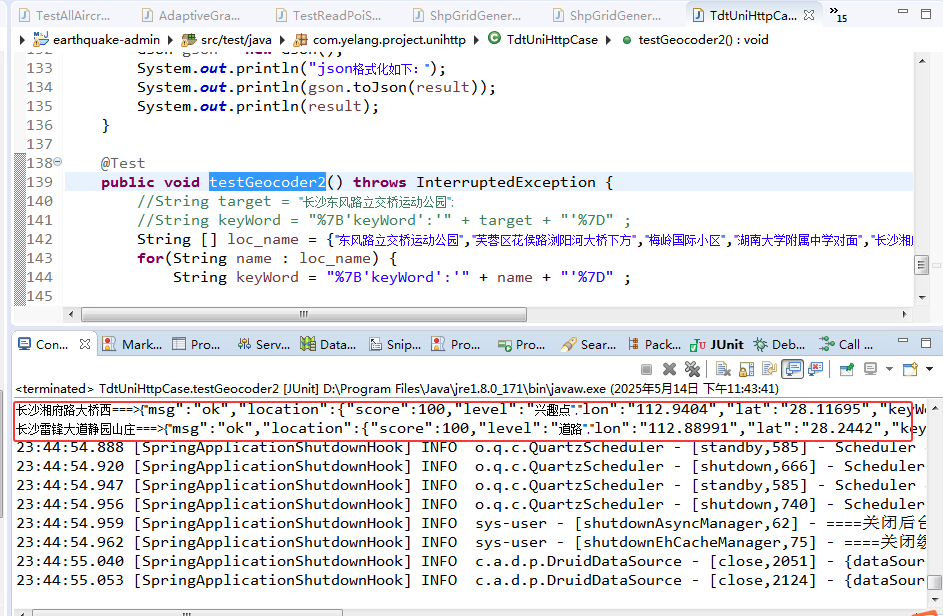Click the src/test/java source folder icon
The height and width of the screenshot is (616, 943).
click(x=189, y=40)
